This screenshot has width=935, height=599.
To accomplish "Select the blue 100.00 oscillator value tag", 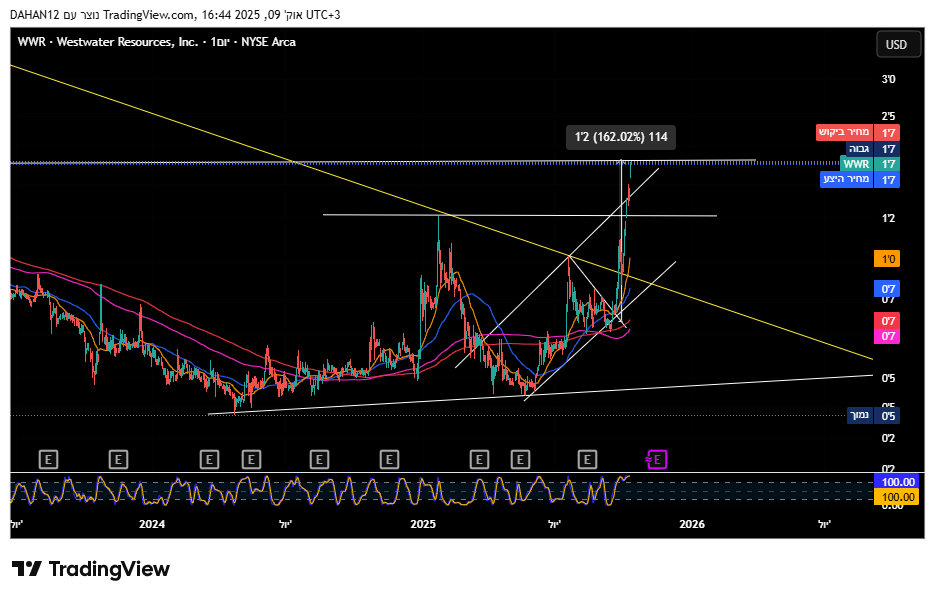I will [896, 482].
